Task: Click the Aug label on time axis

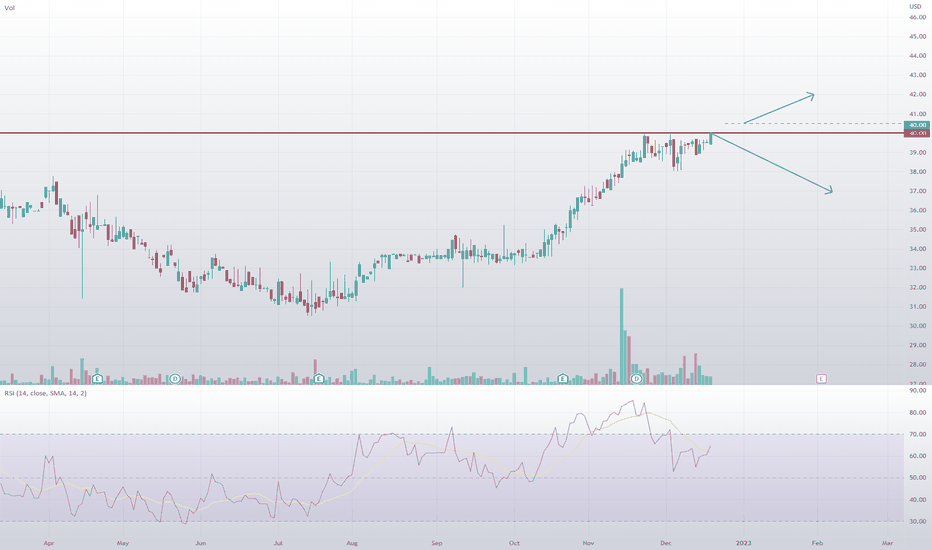Action: (x=352, y=543)
